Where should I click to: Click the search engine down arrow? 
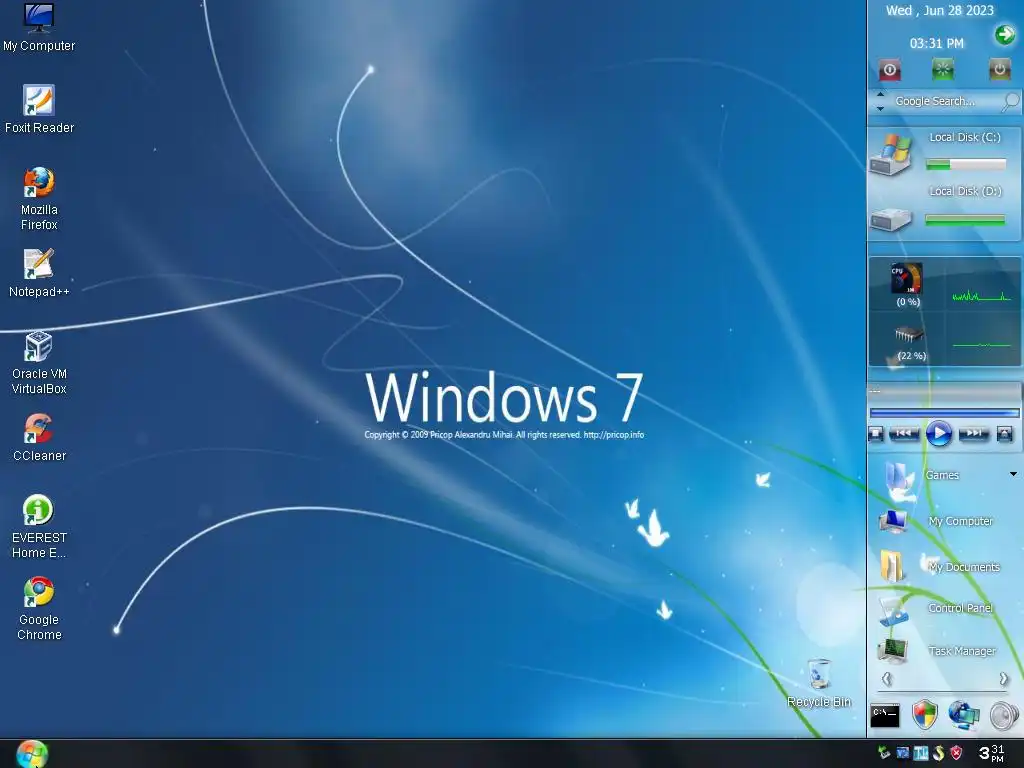click(880, 108)
